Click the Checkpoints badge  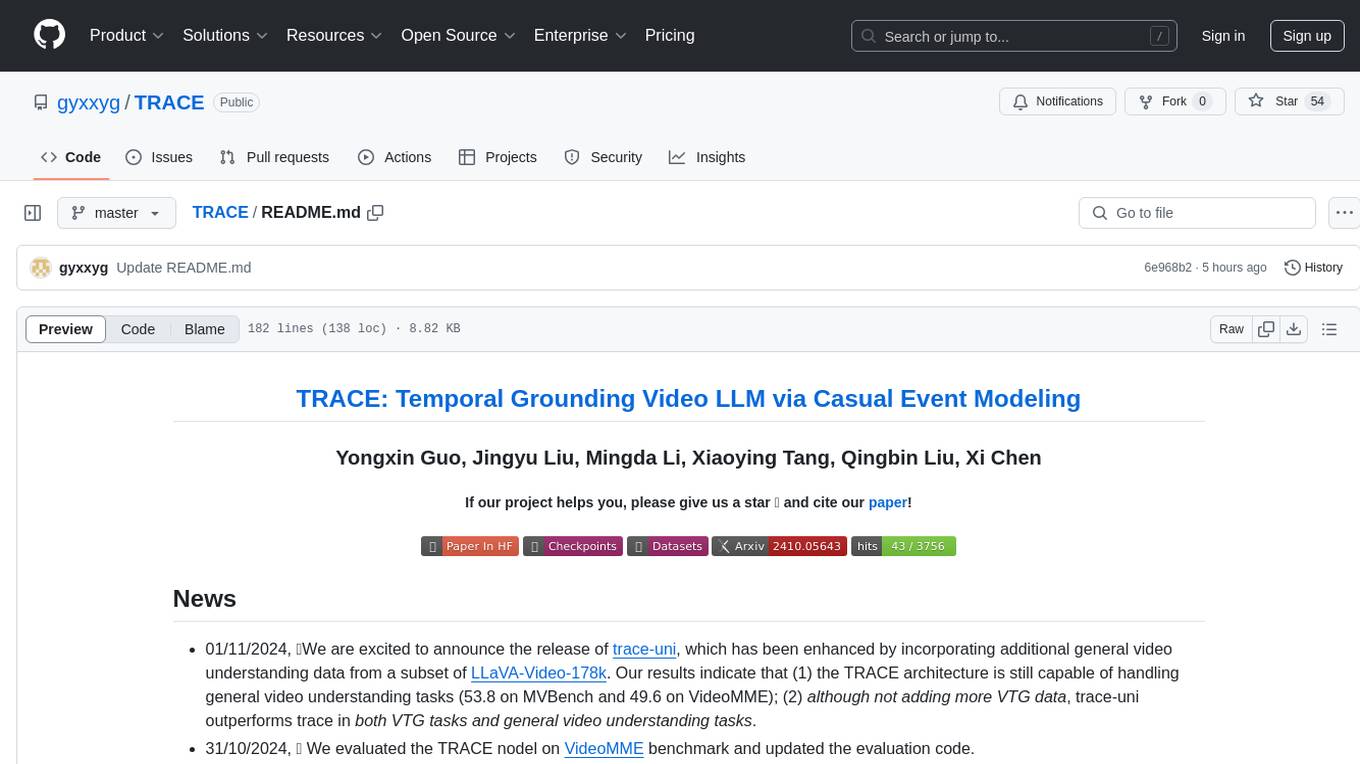(x=573, y=546)
